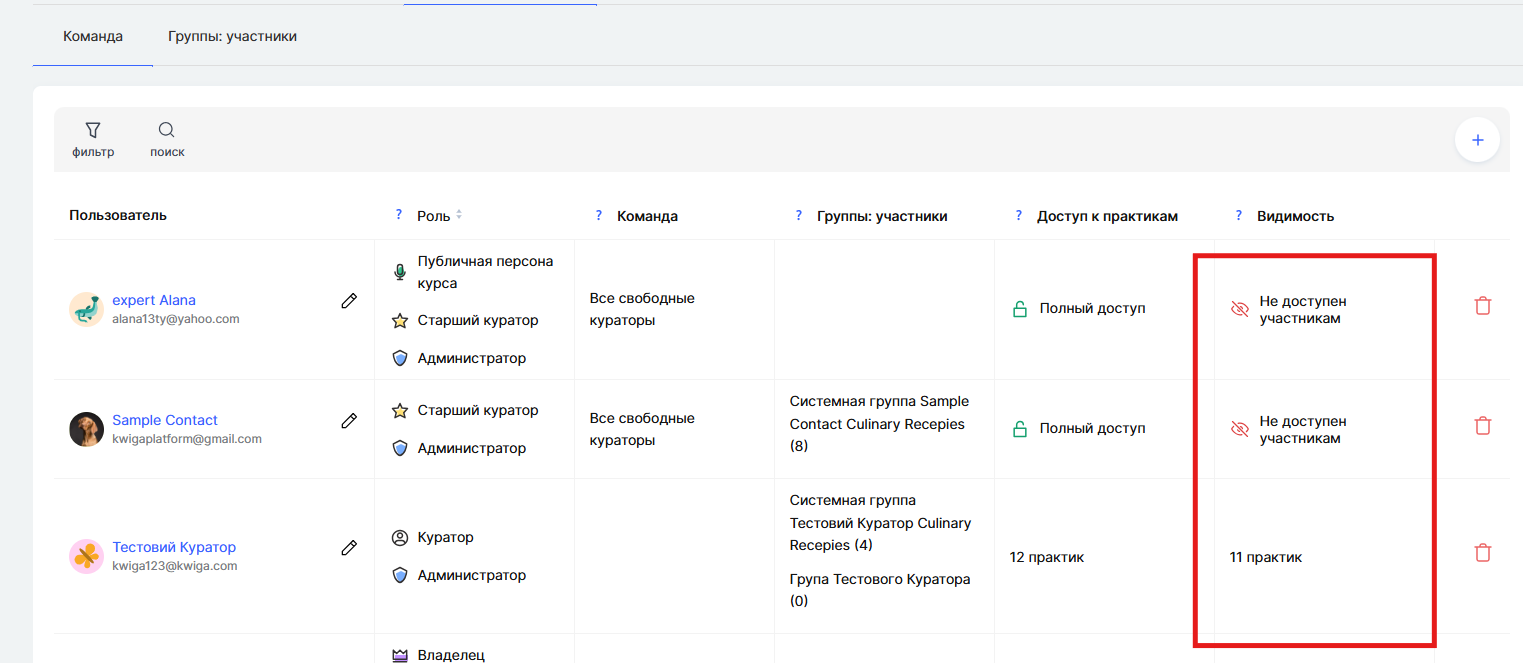Select the Команда tab
Image resolution: width=1523 pixels, height=663 pixels.
93,36
